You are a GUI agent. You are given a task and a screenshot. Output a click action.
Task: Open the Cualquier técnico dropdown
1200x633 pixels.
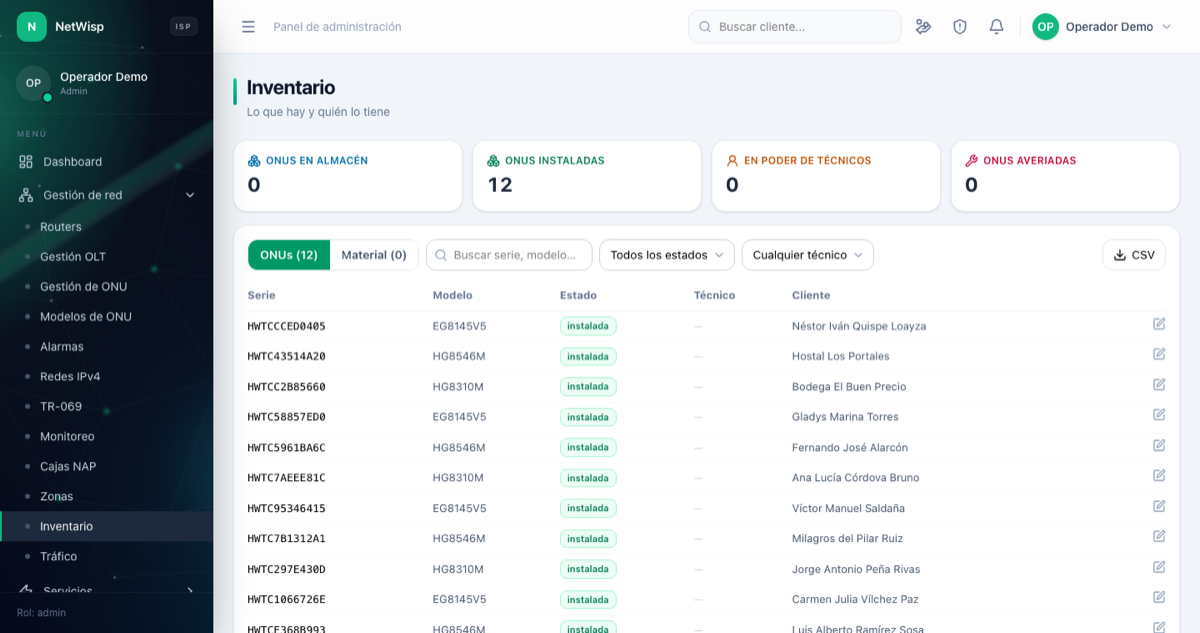[x=808, y=255]
